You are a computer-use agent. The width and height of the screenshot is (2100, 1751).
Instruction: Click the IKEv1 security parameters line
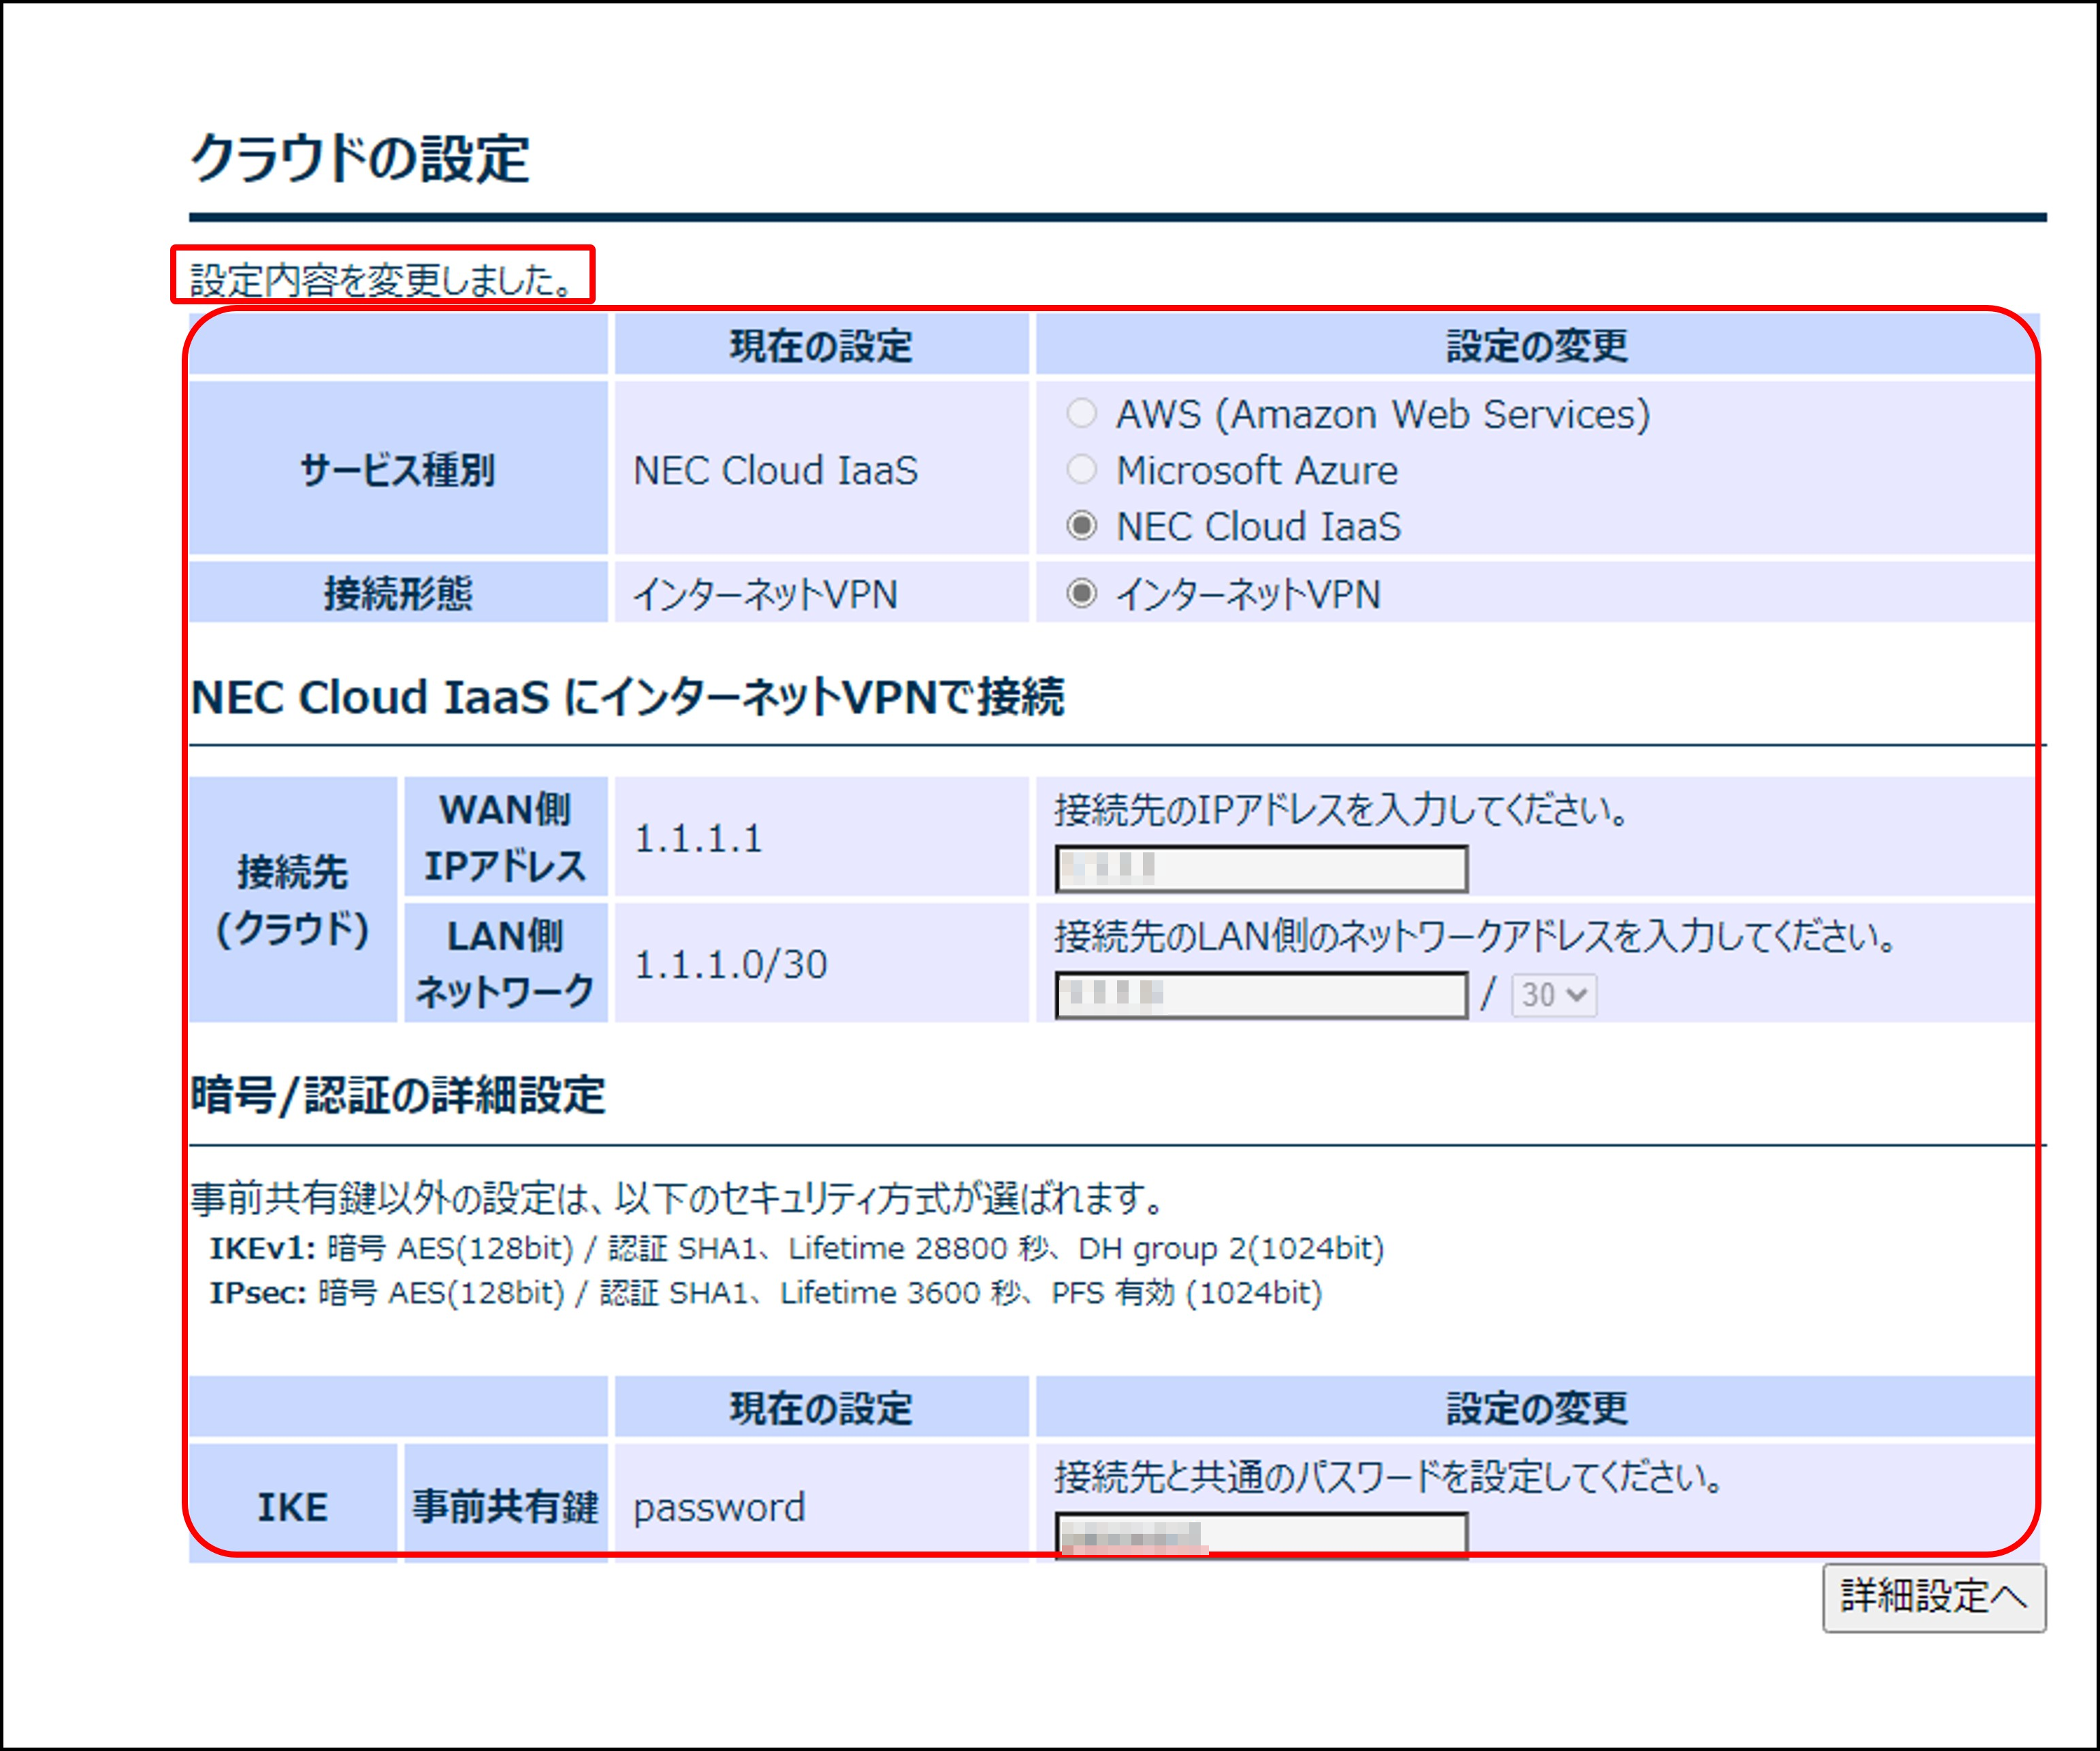796,1248
